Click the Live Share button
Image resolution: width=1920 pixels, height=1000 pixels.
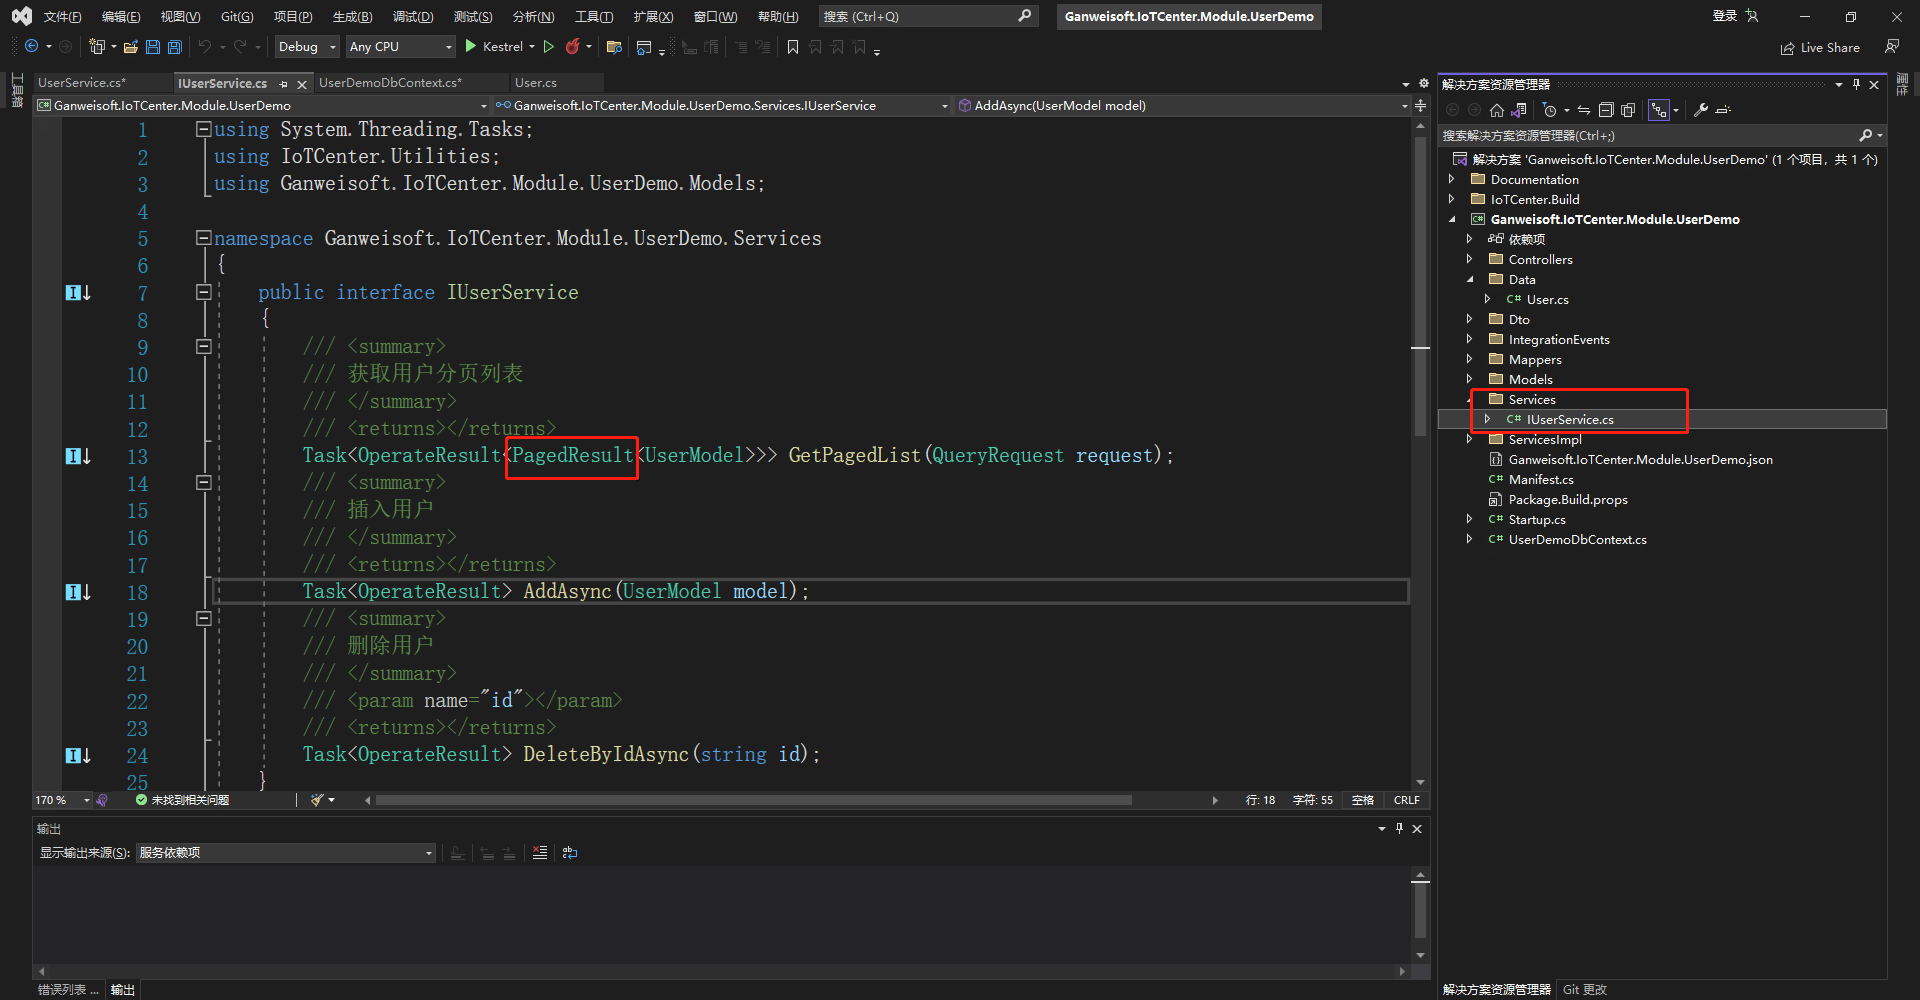[1820, 48]
